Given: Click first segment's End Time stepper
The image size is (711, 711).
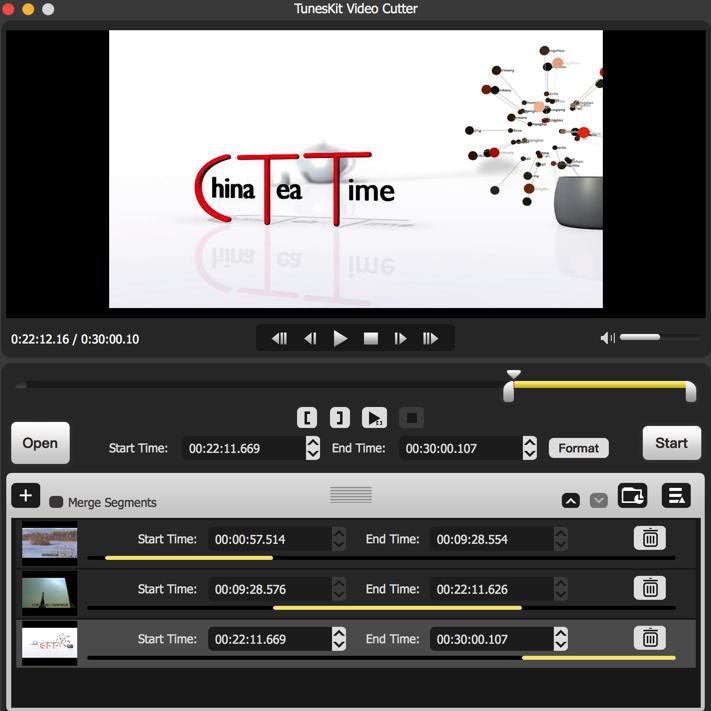Looking at the screenshot, I should tap(561, 539).
